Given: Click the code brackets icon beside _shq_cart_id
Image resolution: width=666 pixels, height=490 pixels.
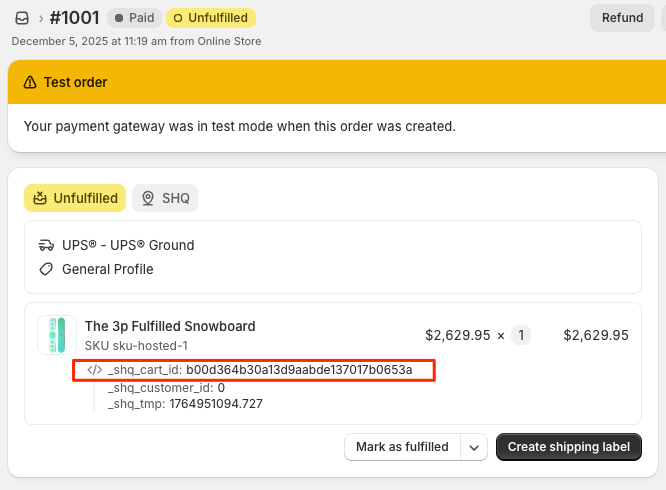Looking at the screenshot, I should (95, 370).
